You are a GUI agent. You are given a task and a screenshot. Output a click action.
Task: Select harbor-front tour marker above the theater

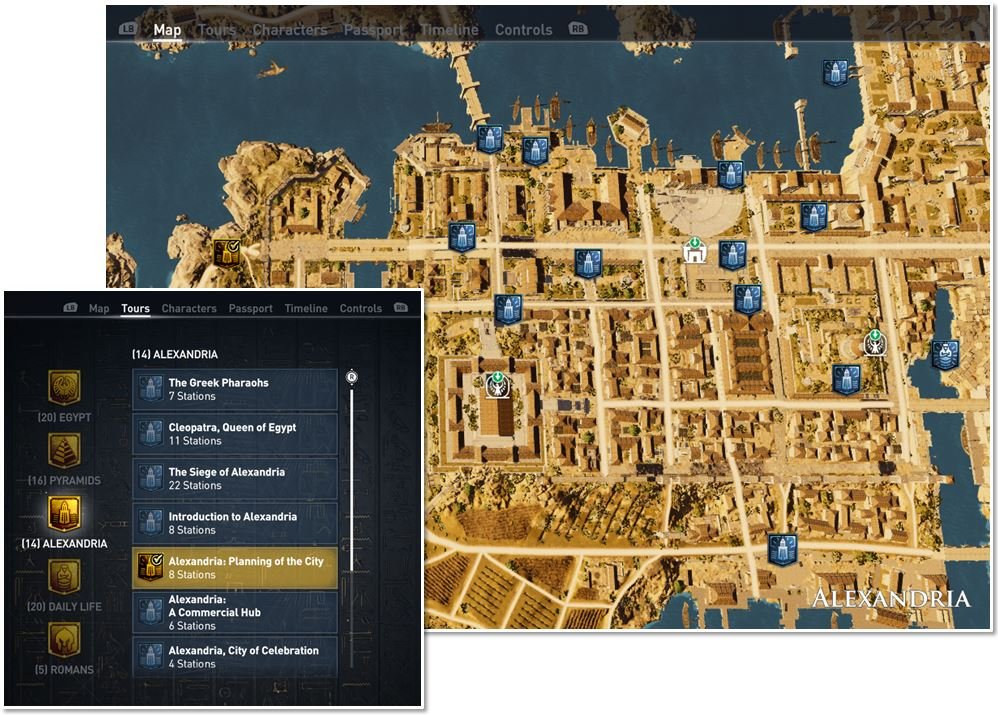(730, 174)
